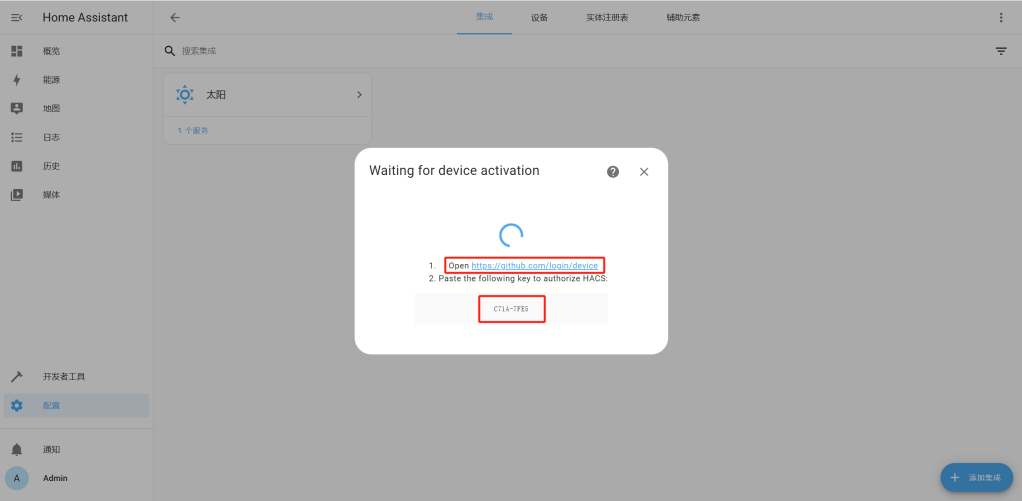Switch to the 设备 devices tab

(x=539, y=18)
